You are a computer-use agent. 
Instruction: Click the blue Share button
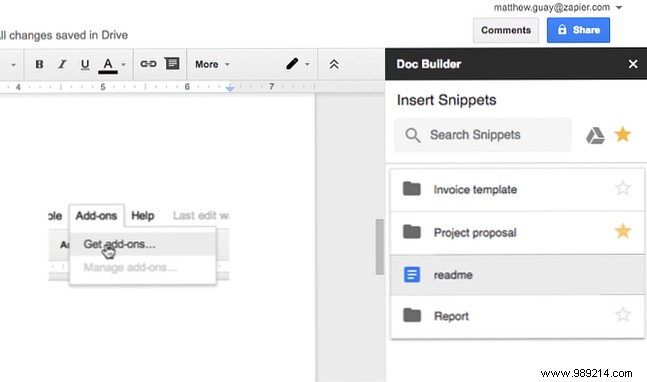pyautogui.click(x=578, y=30)
